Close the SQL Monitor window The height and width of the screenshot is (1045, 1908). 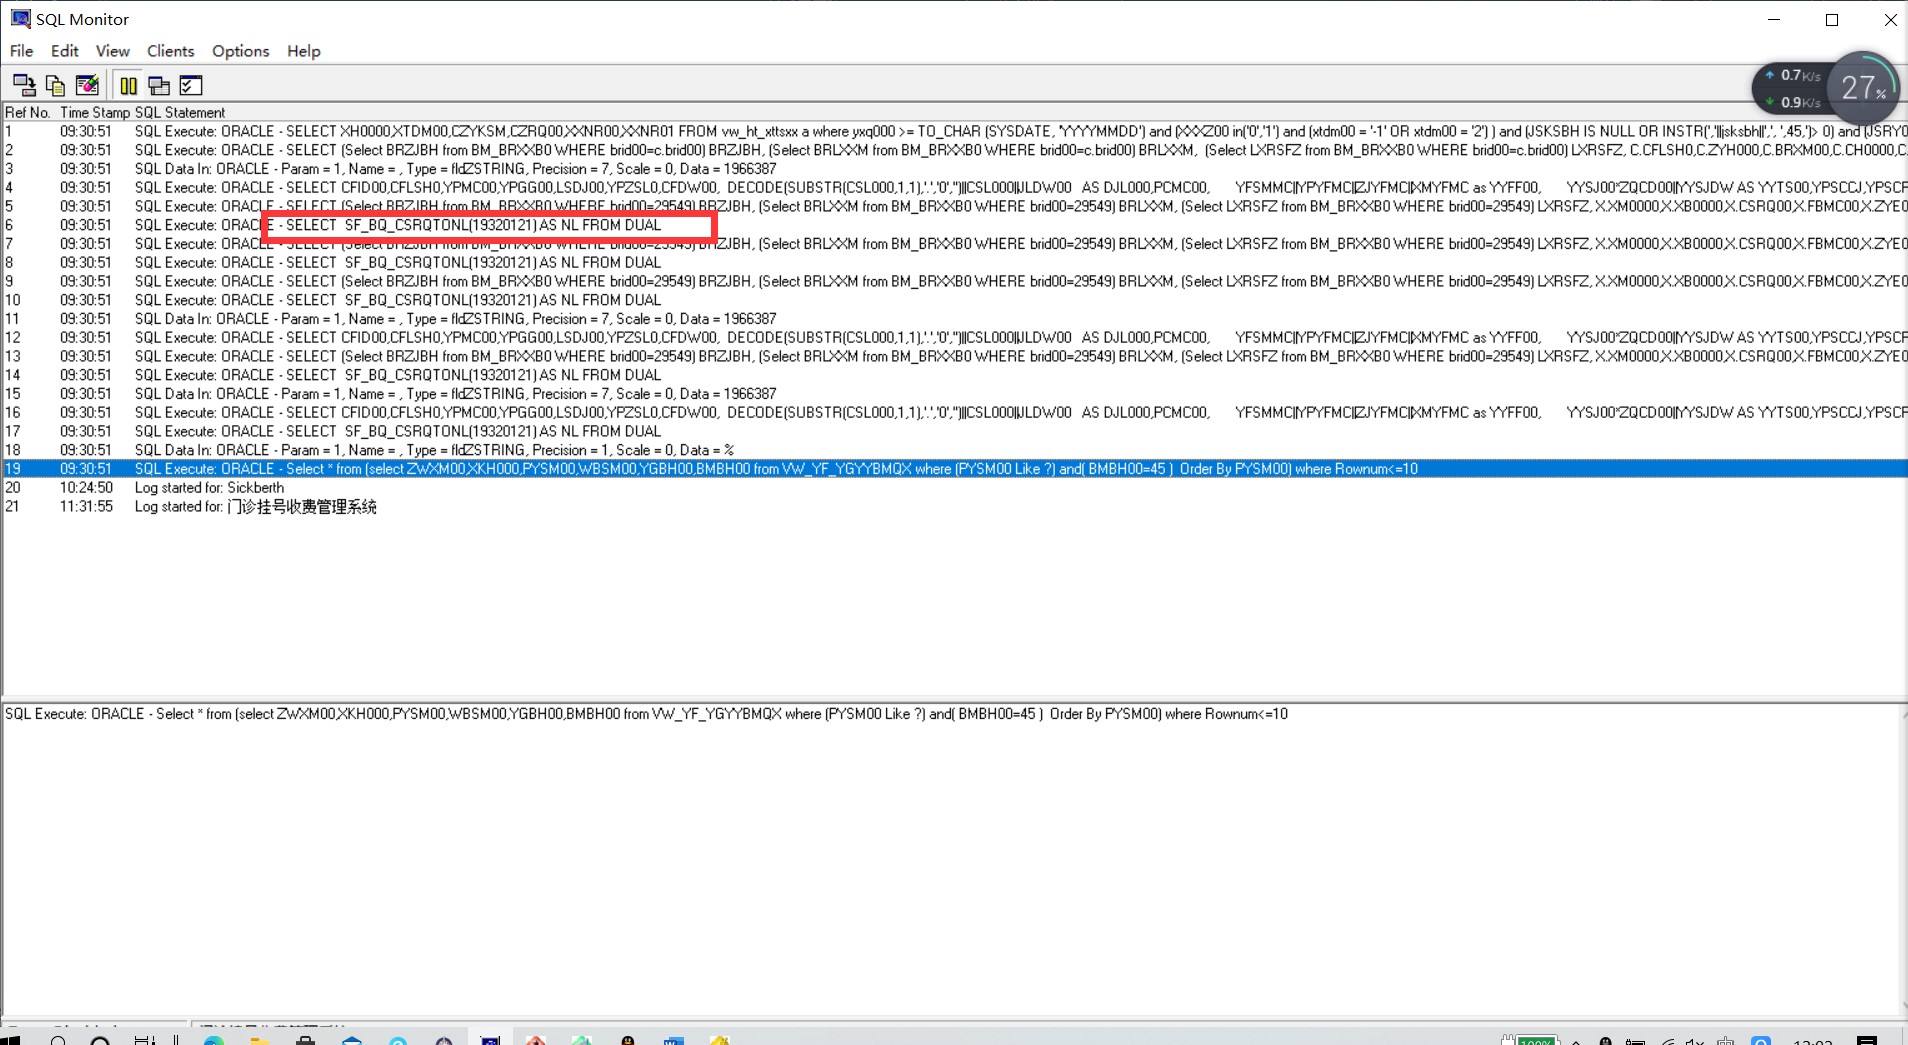1889,20
